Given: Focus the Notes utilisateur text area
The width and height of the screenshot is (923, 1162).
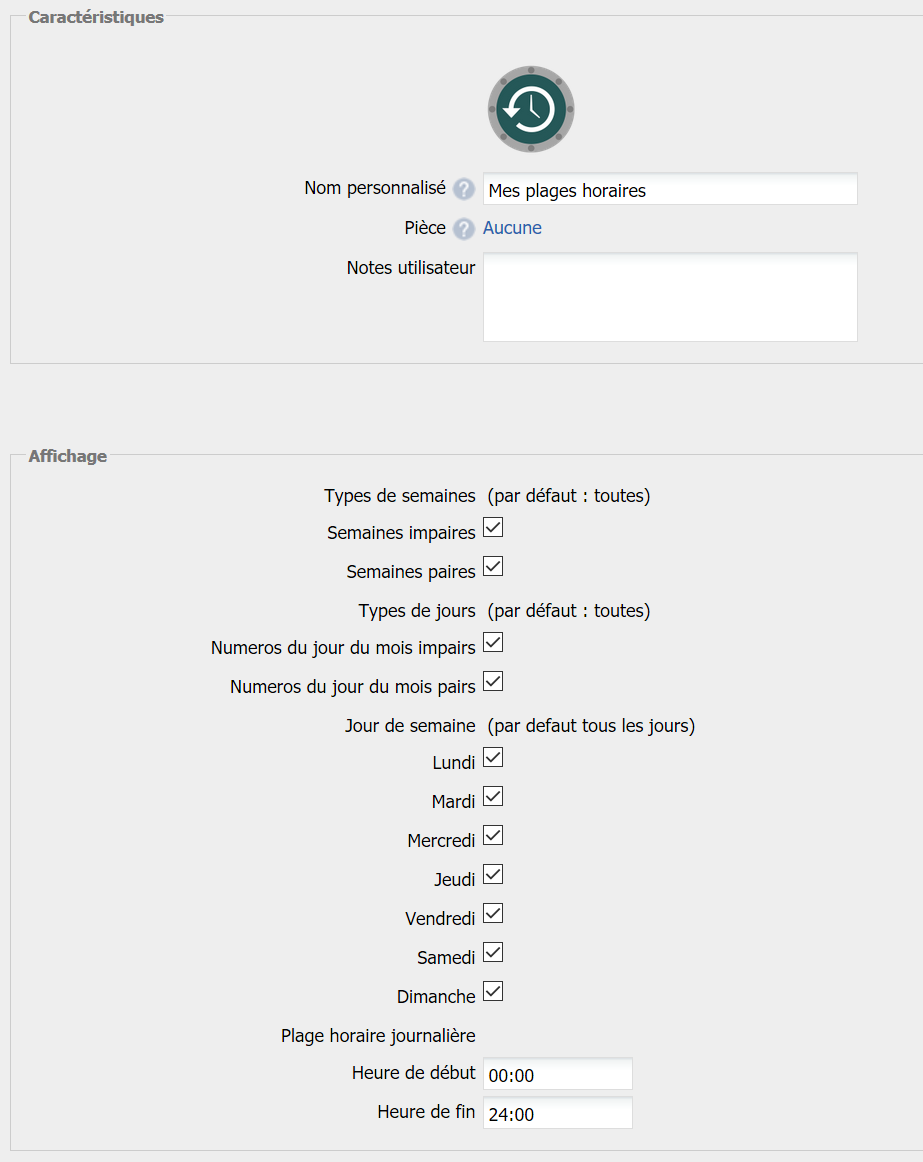Looking at the screenshot, I should click(670, 297).
